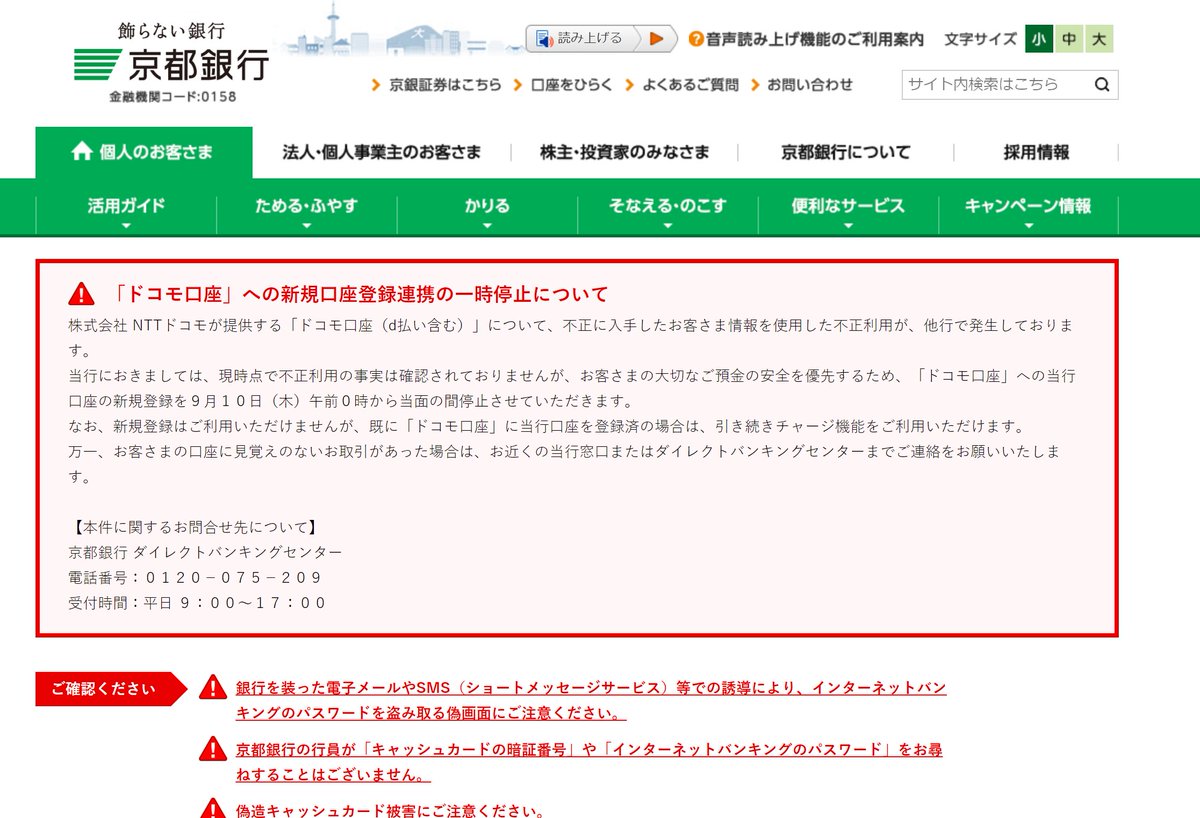The image size is (1200, 818).
Task: Click the home icon in 個人のお客さま tab
Action: tap(82, 151)
